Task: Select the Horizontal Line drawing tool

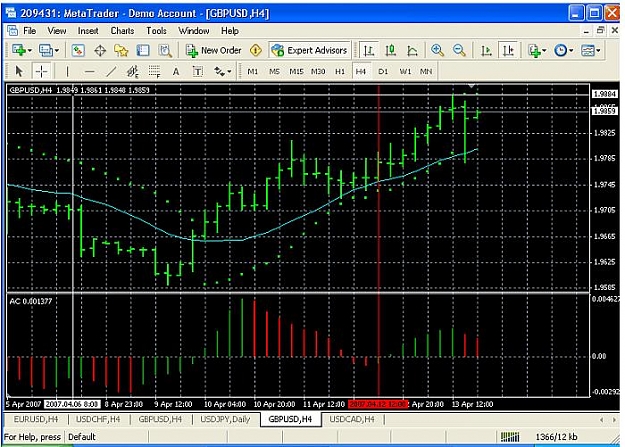Action: [89, 71]
